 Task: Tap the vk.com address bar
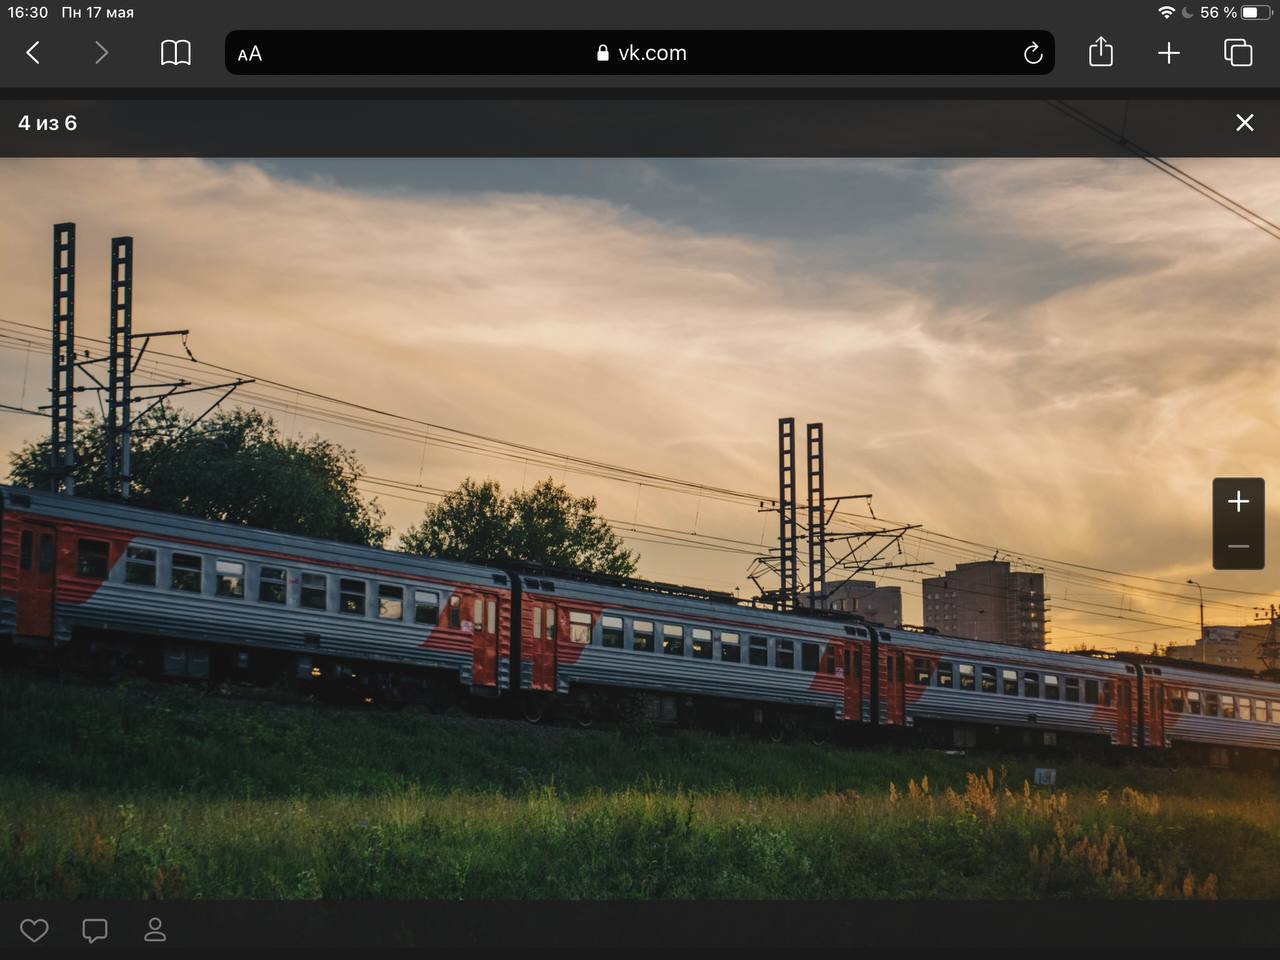pyautogui.click(x=640, y=53)
